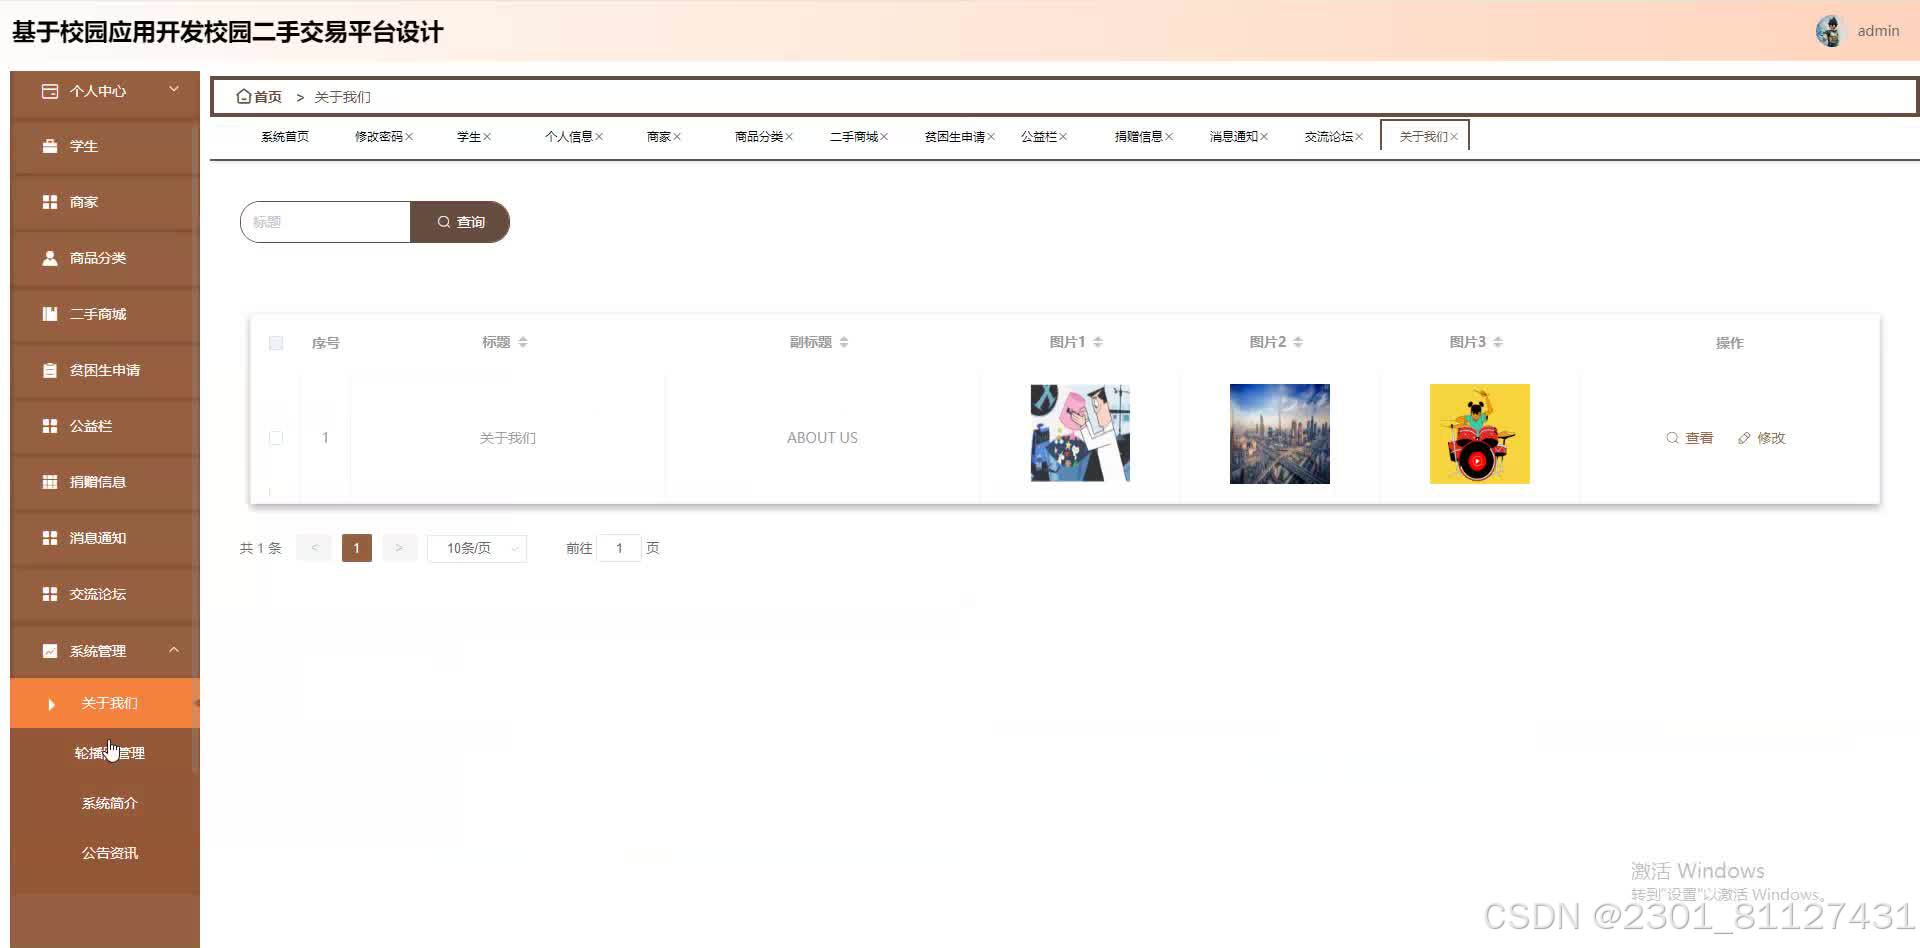
Task: Click the 查询 search button
Action: [x=460, y=222]
